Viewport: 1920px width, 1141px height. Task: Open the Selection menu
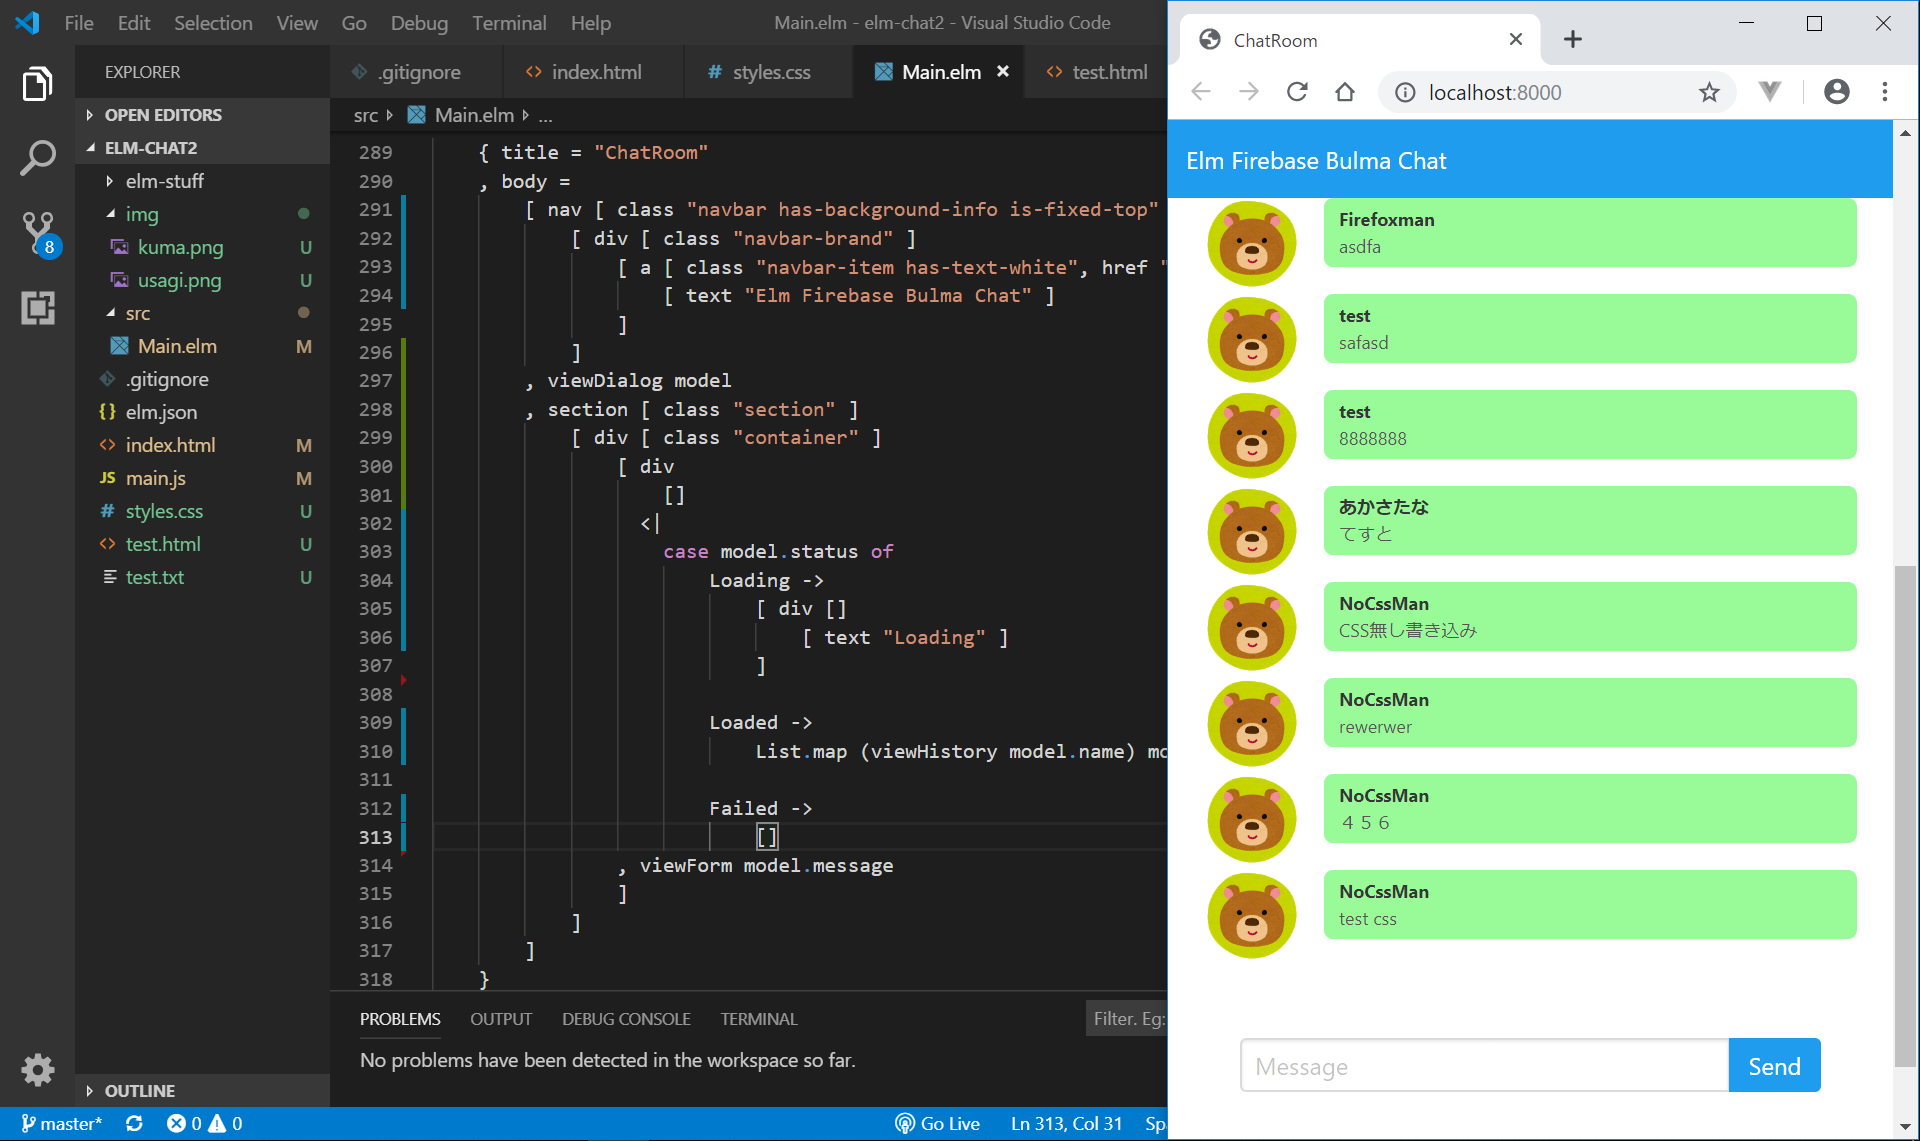point(213,22)
